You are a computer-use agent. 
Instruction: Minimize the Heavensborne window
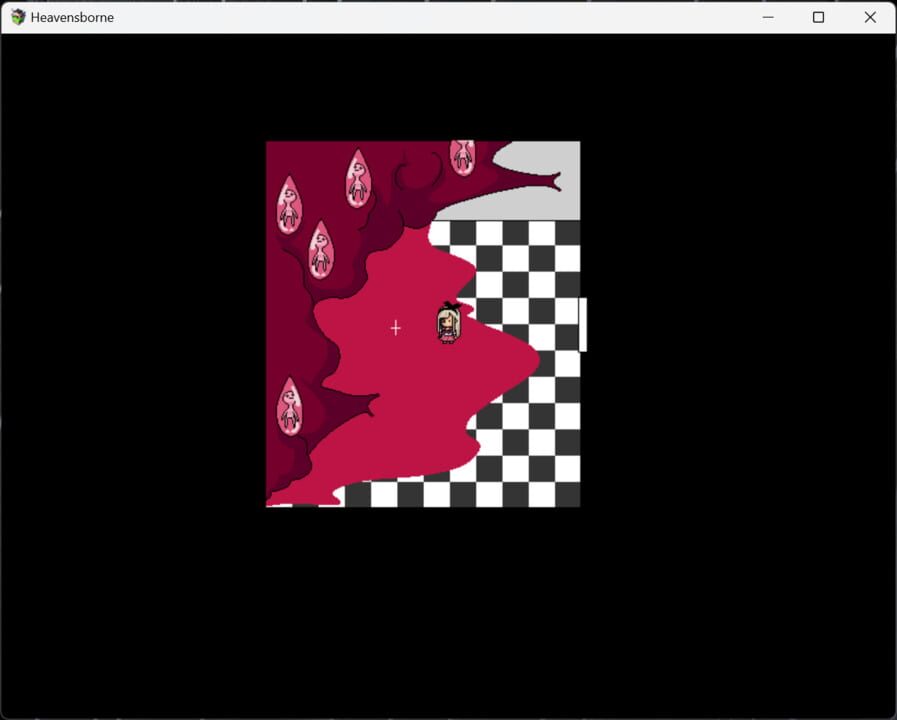767,17
